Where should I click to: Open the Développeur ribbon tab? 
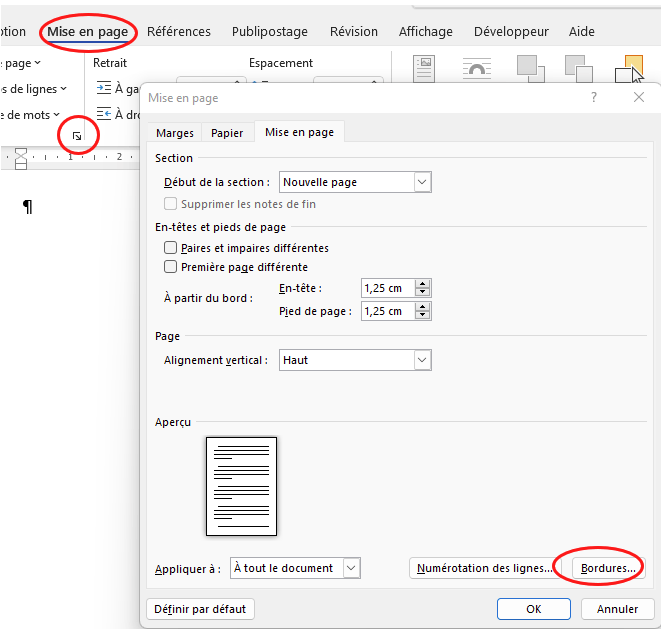click(511, 32)
